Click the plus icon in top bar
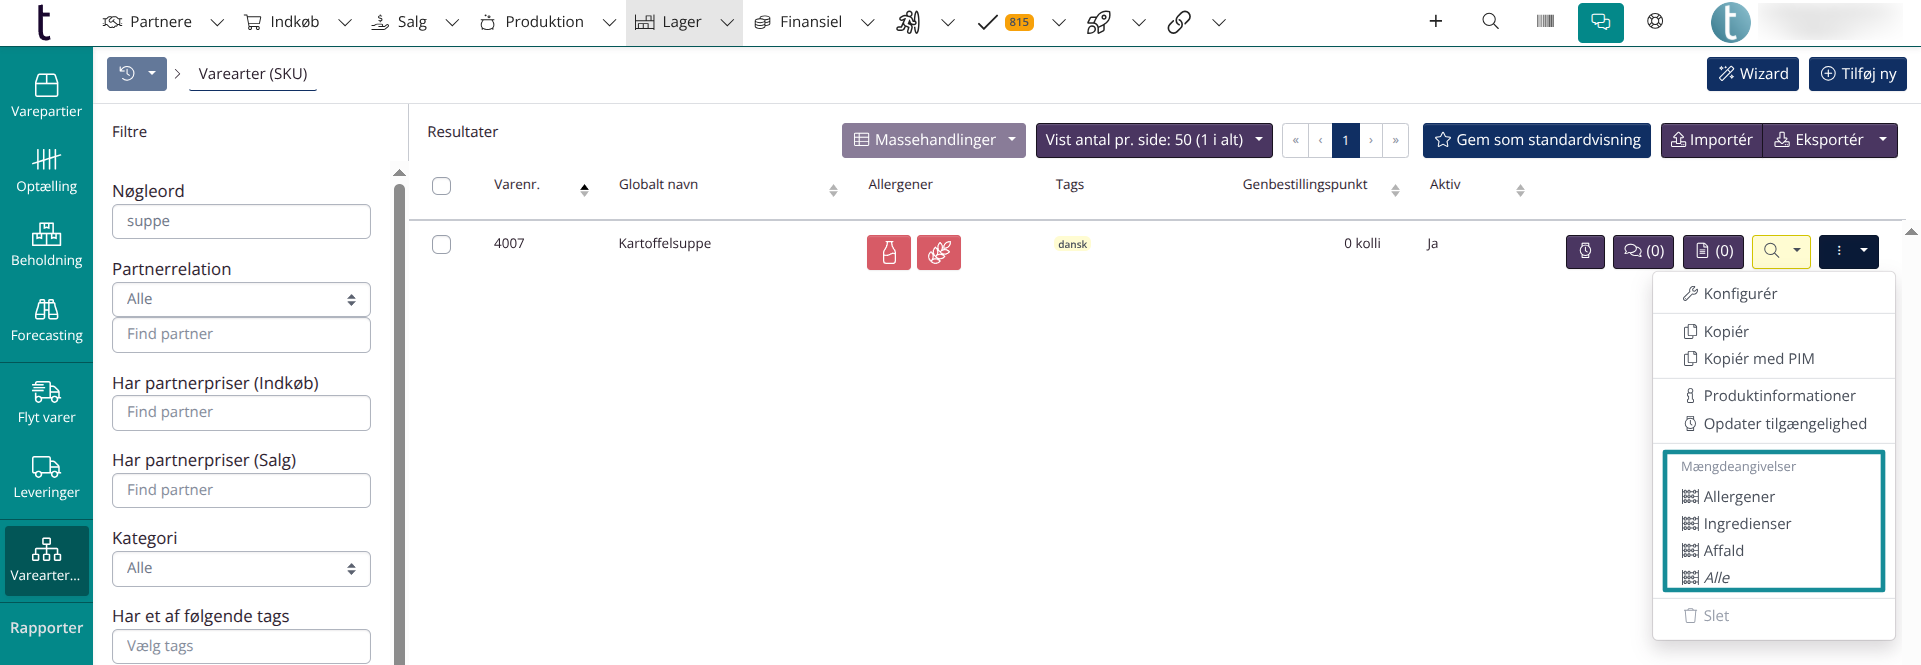Viewport: 1921px width, 665px height. coord(1435,22)
